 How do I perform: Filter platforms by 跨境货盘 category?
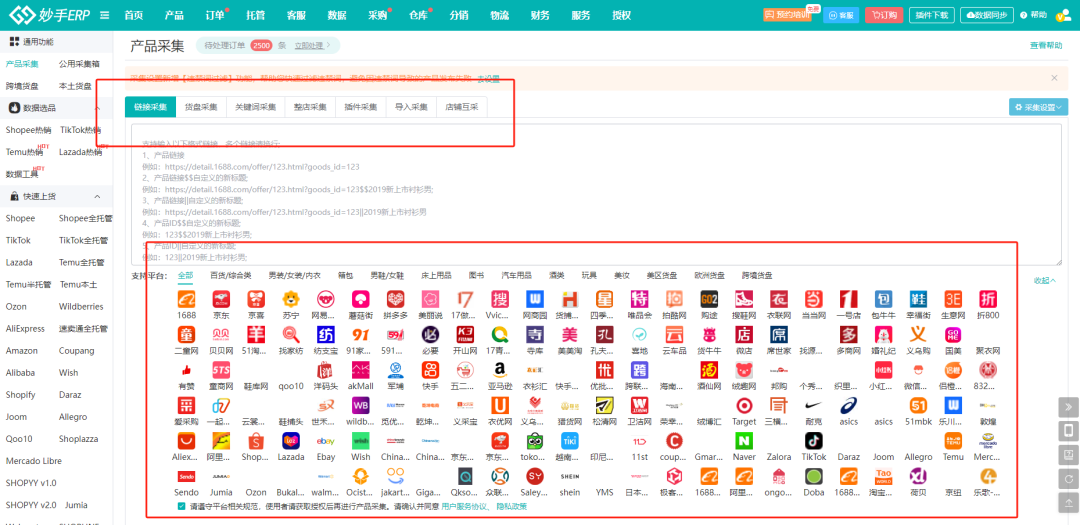757,275
